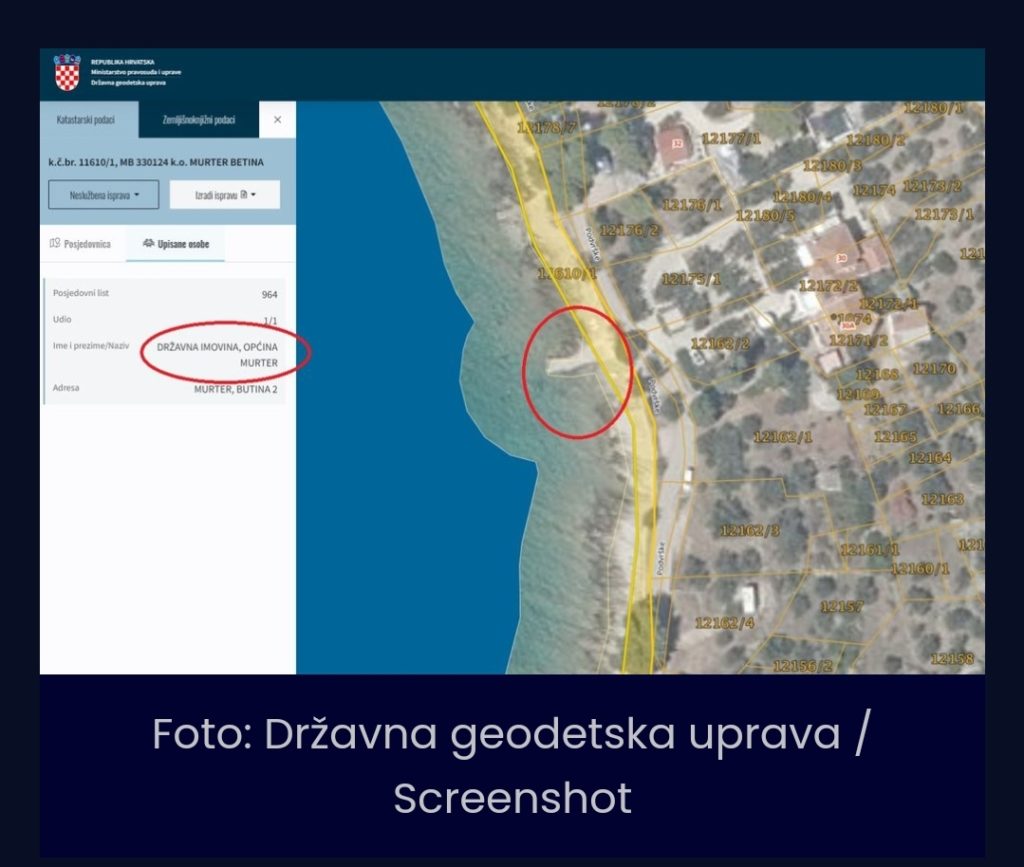The height and width of the screenshot is (867, 1024).
Task: Open the Neslužbena isprava dropdown
Action: tap(103, 195)
